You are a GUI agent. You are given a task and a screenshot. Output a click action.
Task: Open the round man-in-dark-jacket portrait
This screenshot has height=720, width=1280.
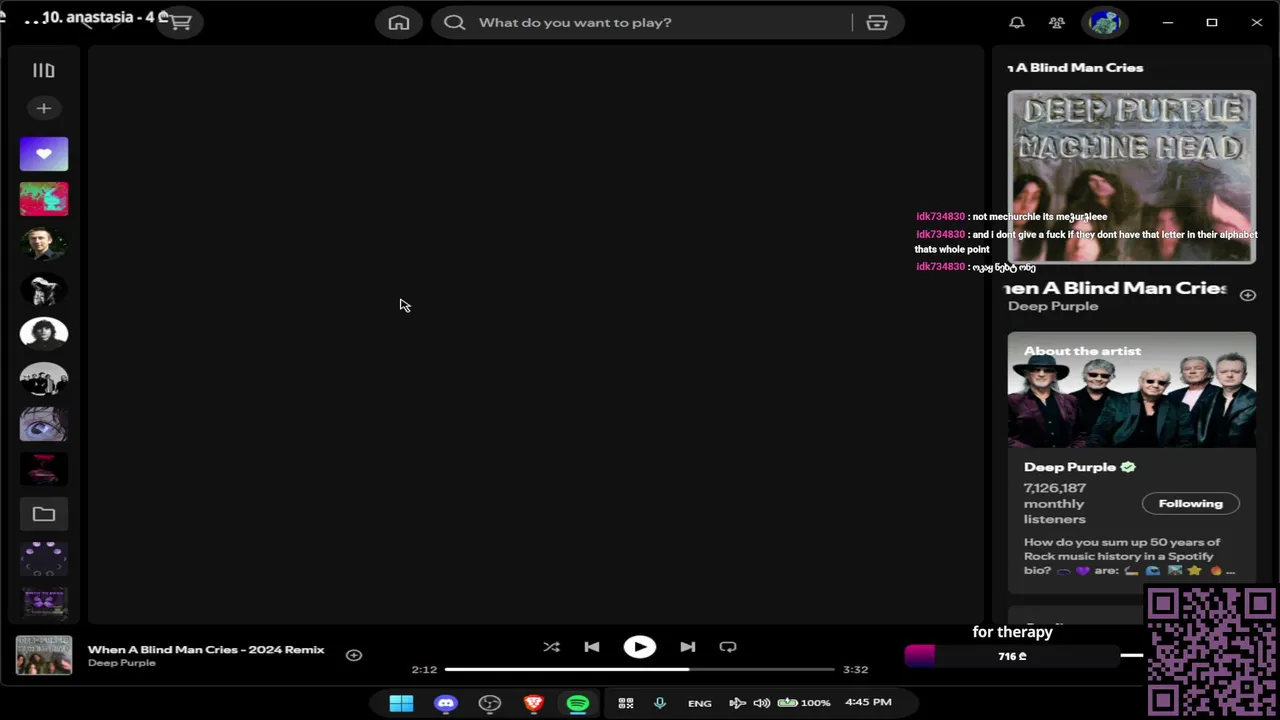coord(44,244)
